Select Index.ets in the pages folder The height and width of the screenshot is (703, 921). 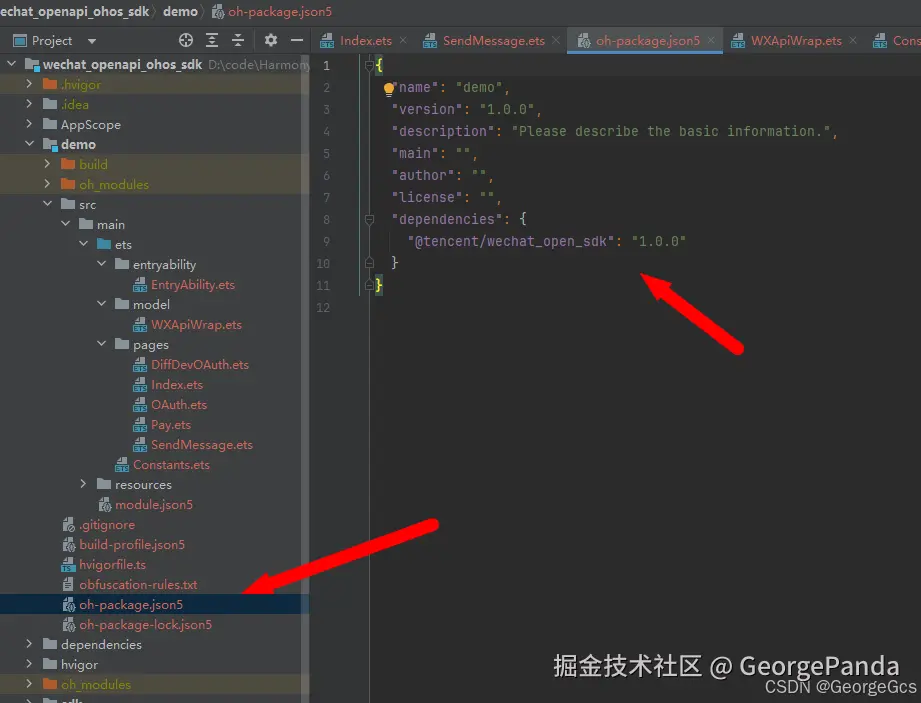click(177, 385)
